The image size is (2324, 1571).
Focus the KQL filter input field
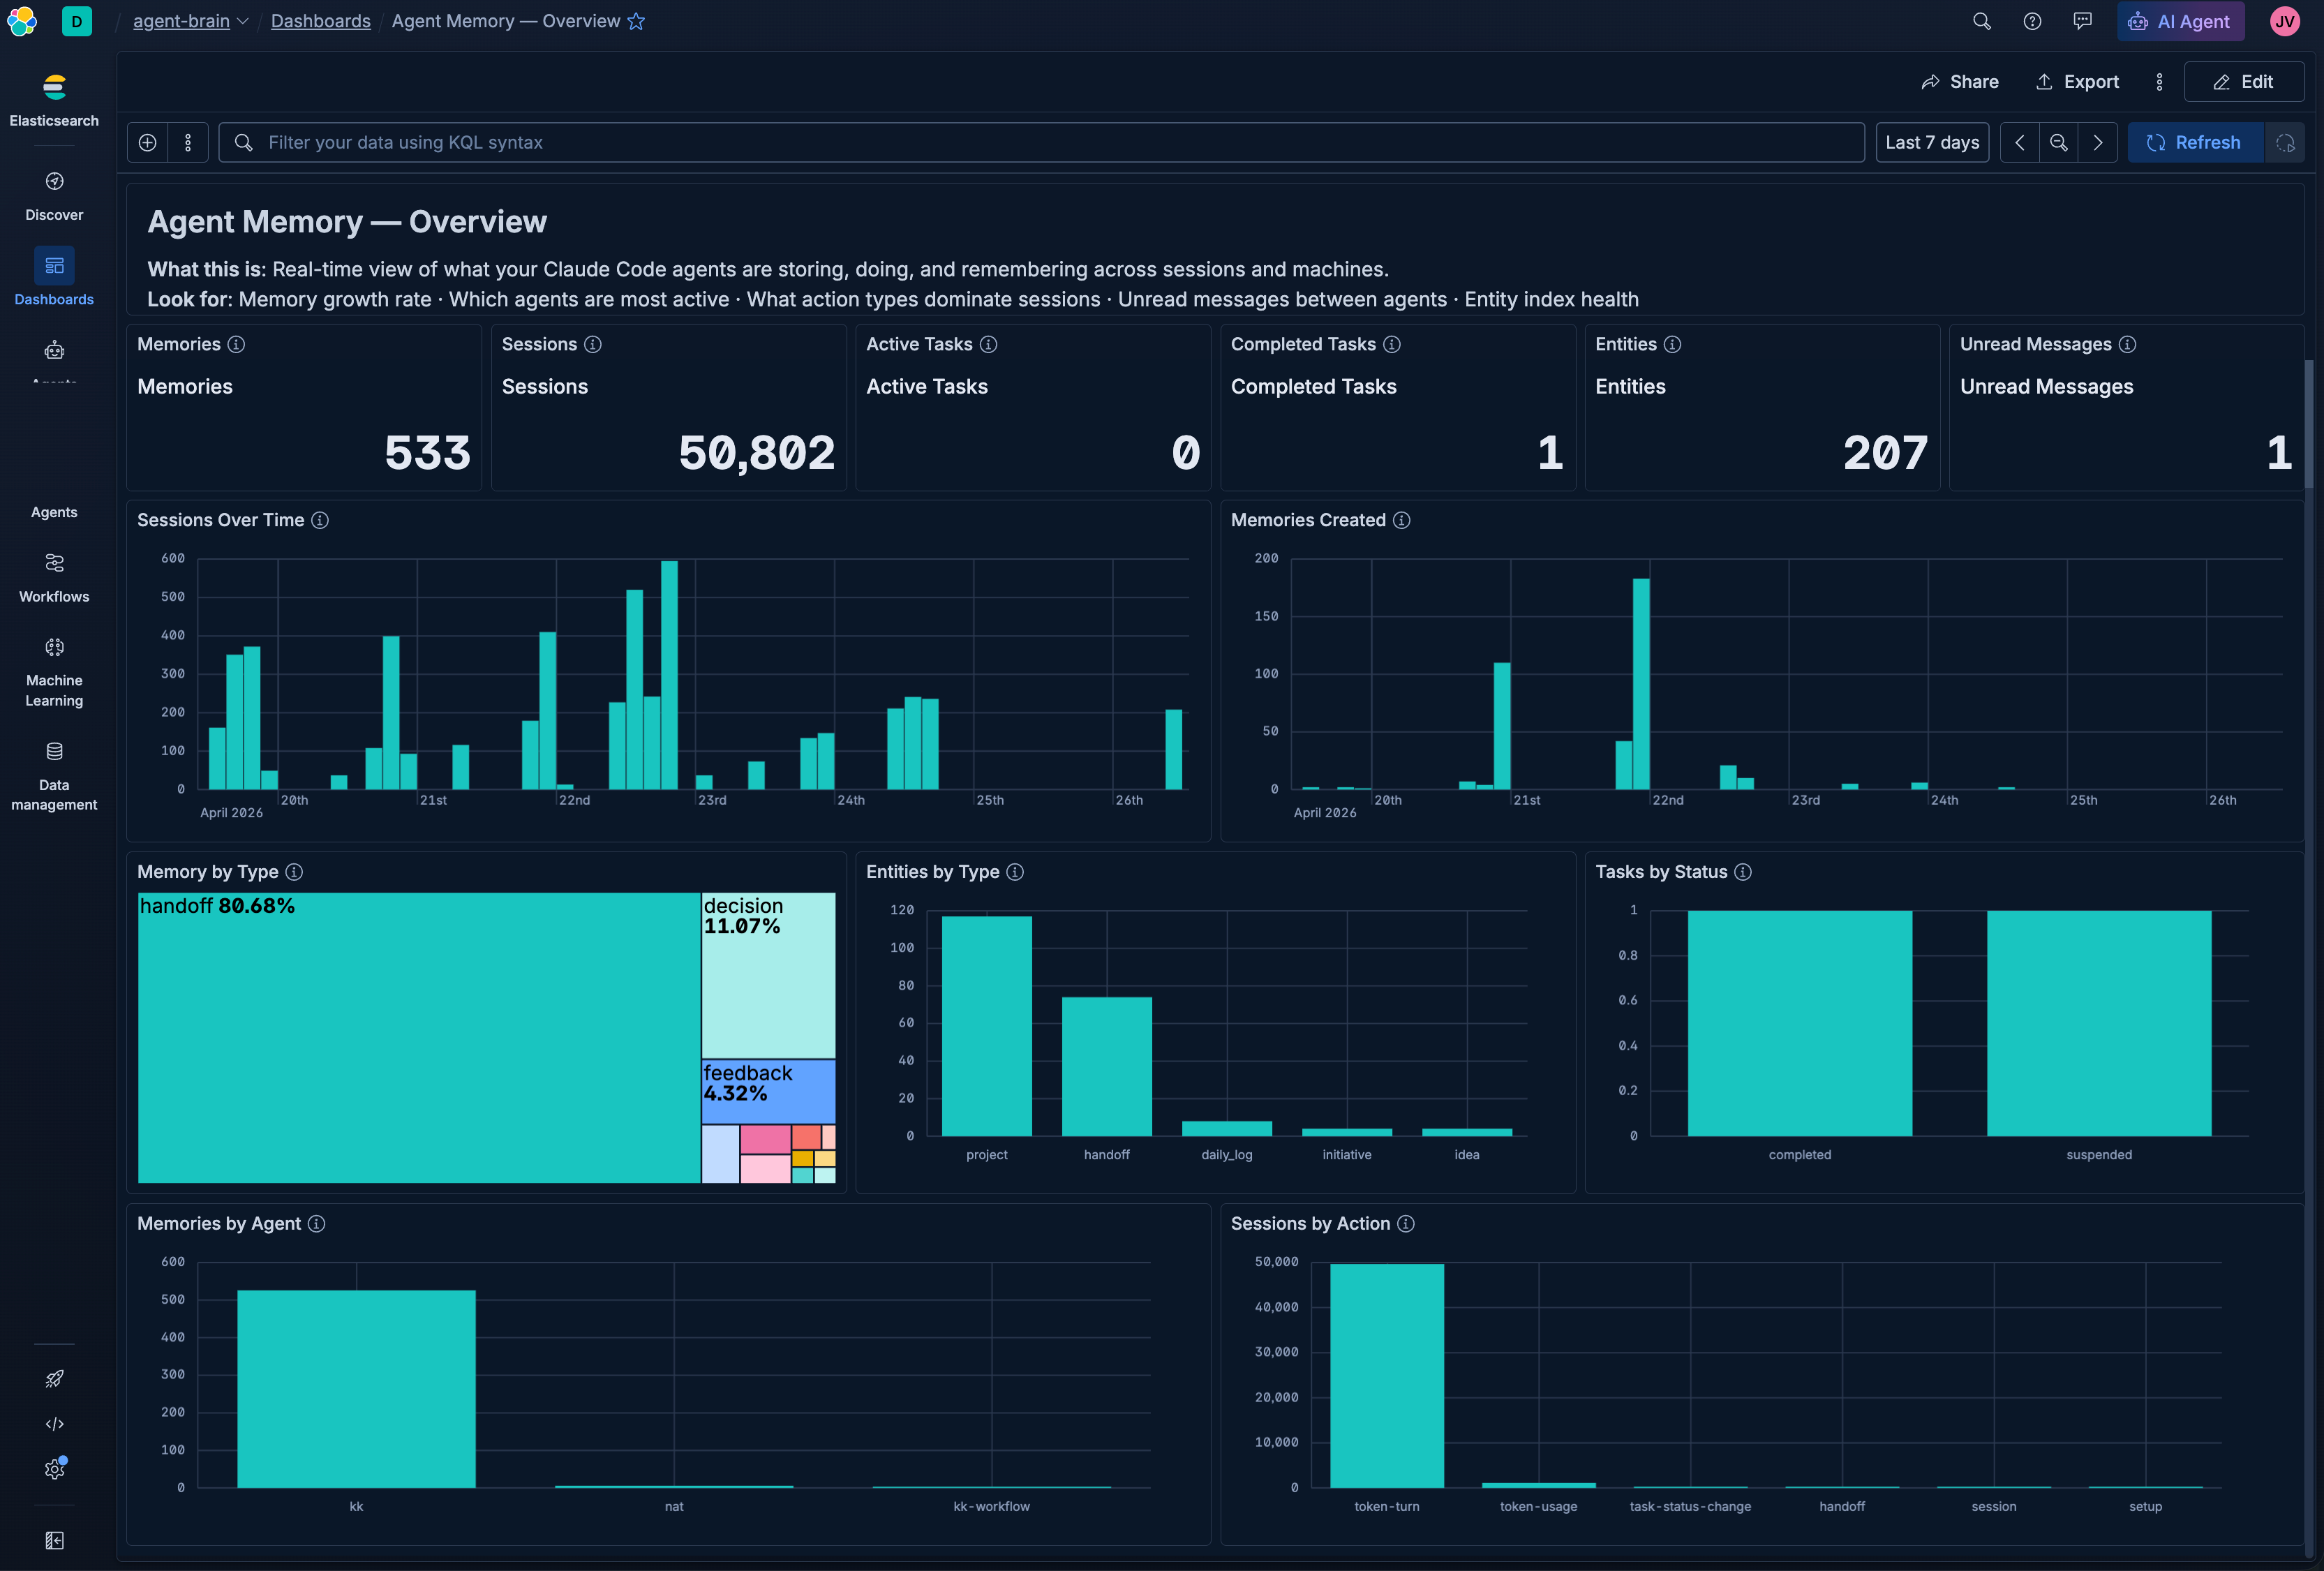click(x=1041, y=142)
